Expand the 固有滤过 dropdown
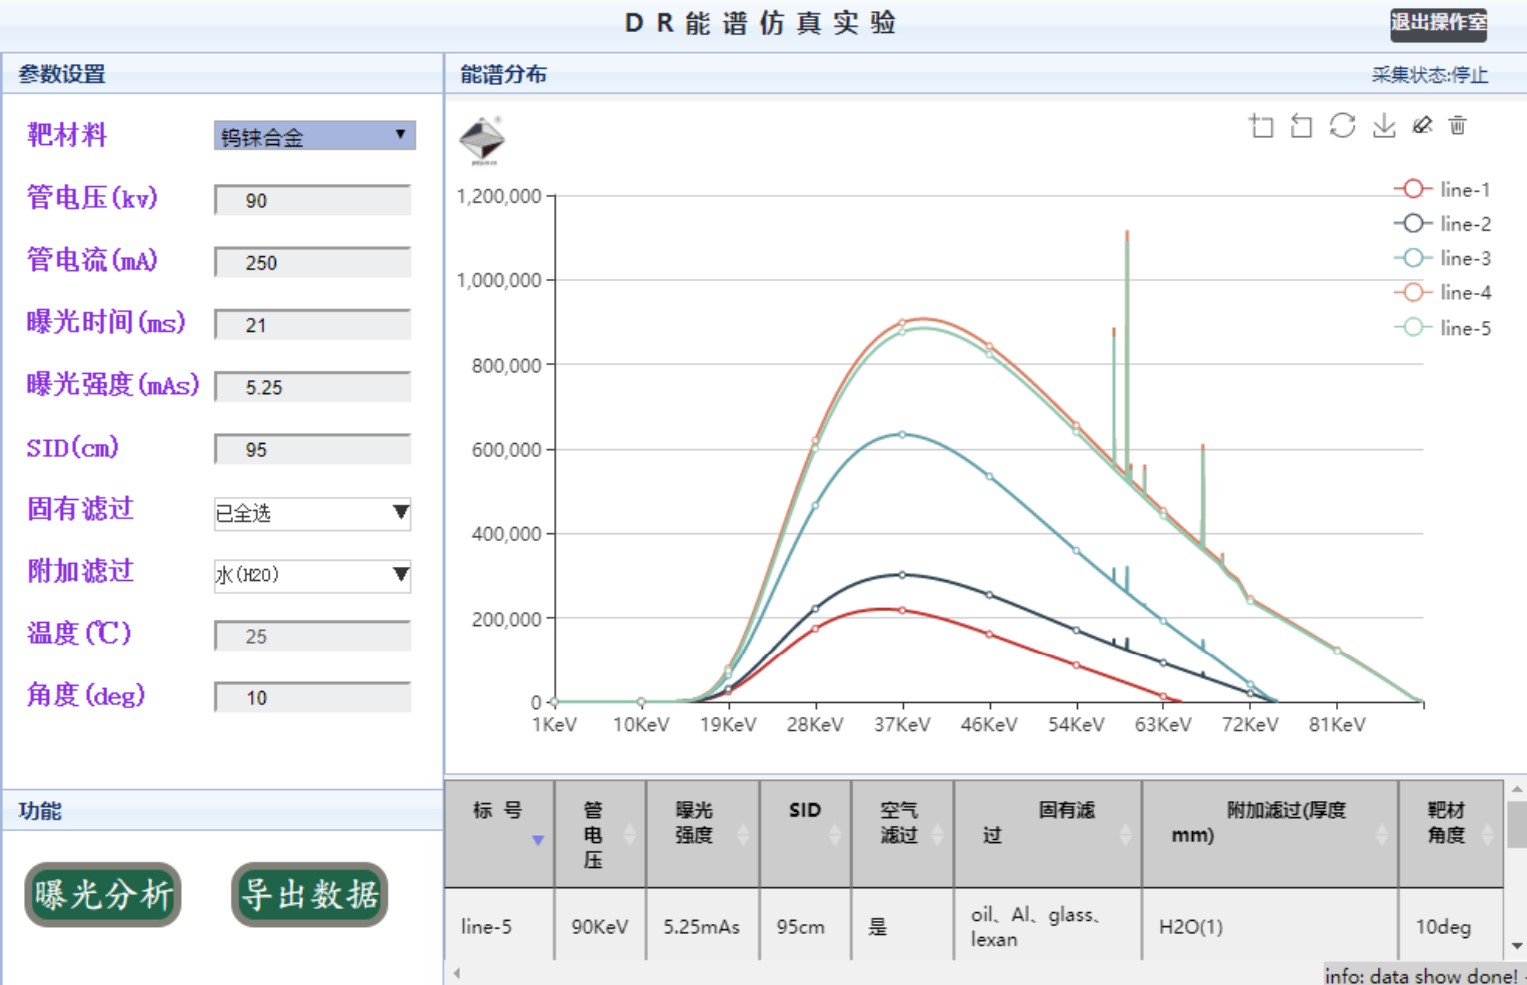The height and width of the screenshot is (985, 1527). point(312,513)
